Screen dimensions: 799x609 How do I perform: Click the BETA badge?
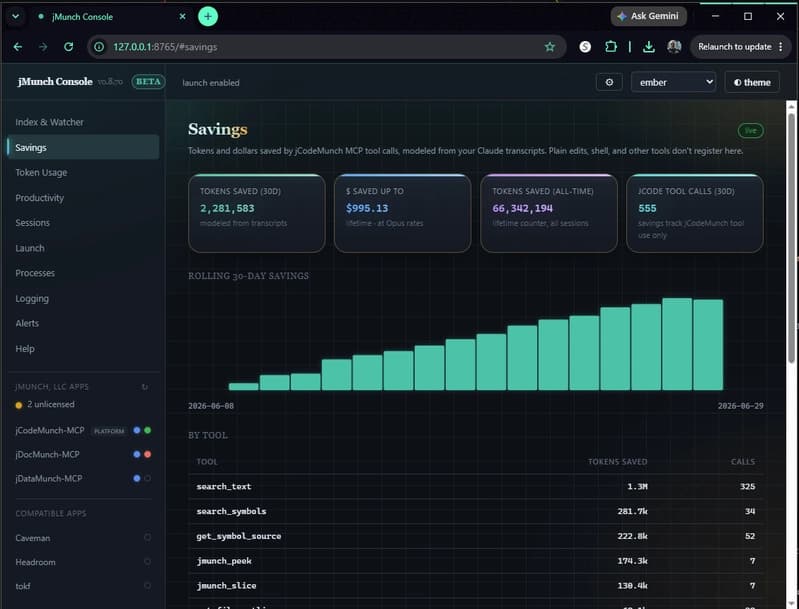[x=148, y=82]
